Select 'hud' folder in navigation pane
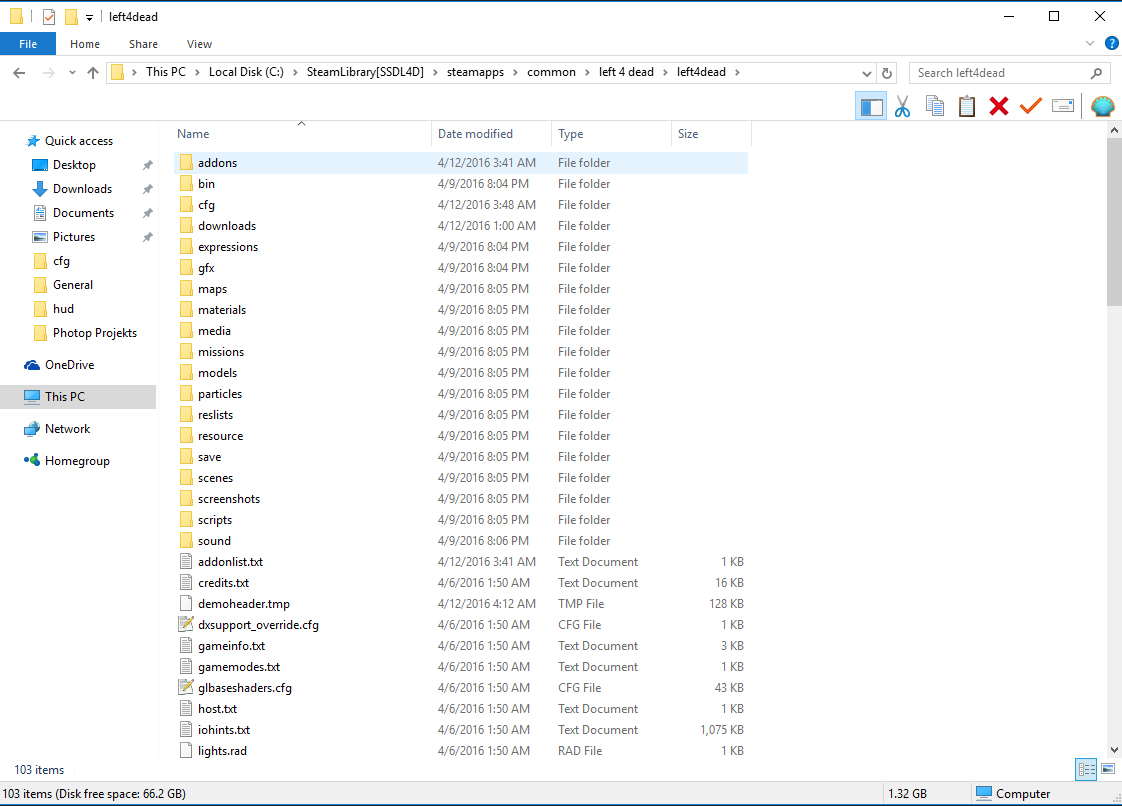 63,309
